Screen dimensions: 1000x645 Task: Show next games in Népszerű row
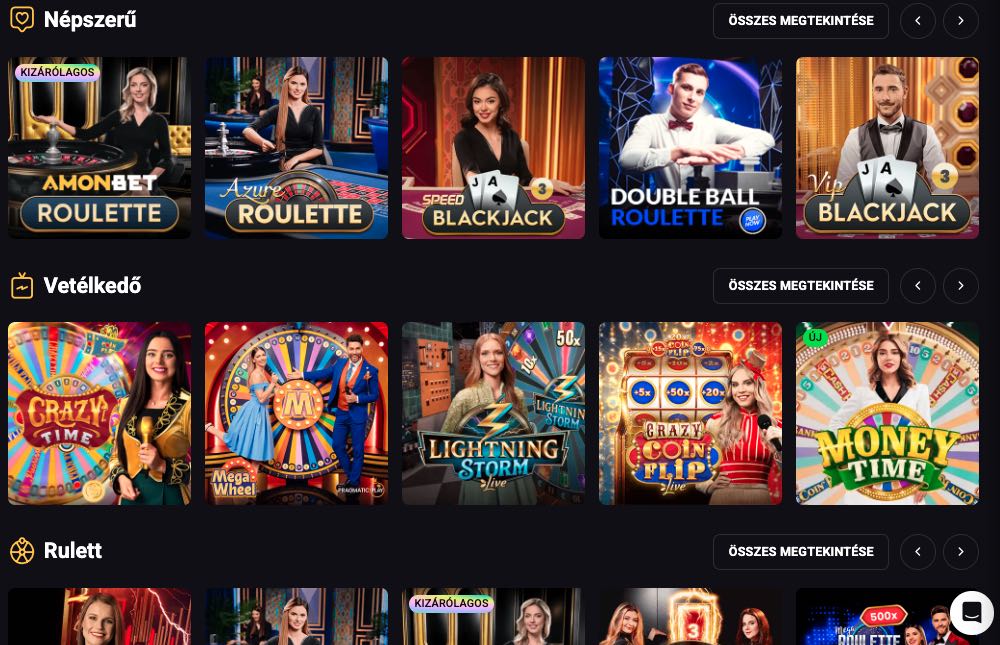(960, 20)
